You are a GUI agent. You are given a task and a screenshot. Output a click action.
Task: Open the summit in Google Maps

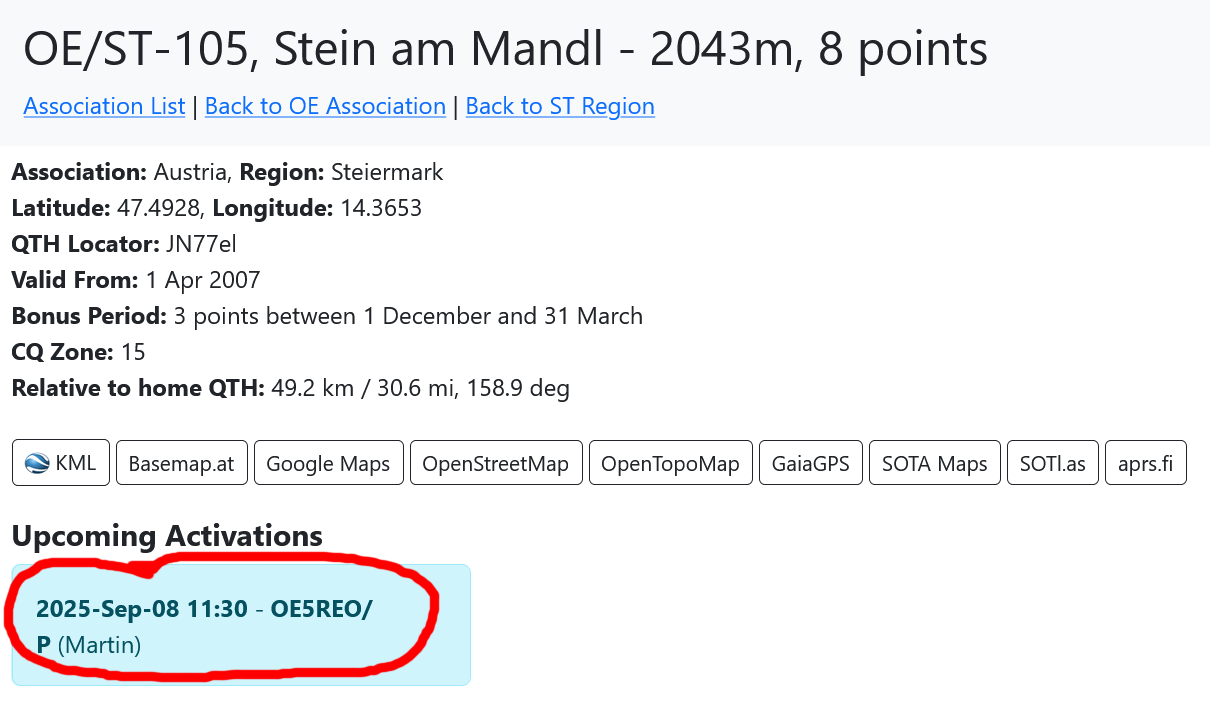[328, 463]
